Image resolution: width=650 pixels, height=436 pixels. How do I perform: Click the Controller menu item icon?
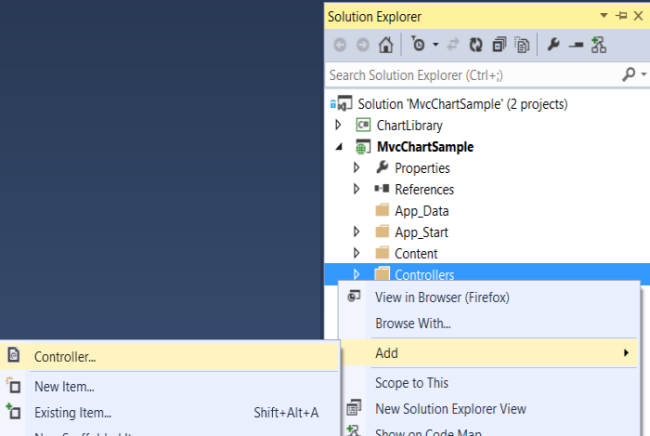pyautogui.click(x=14, y=355)
